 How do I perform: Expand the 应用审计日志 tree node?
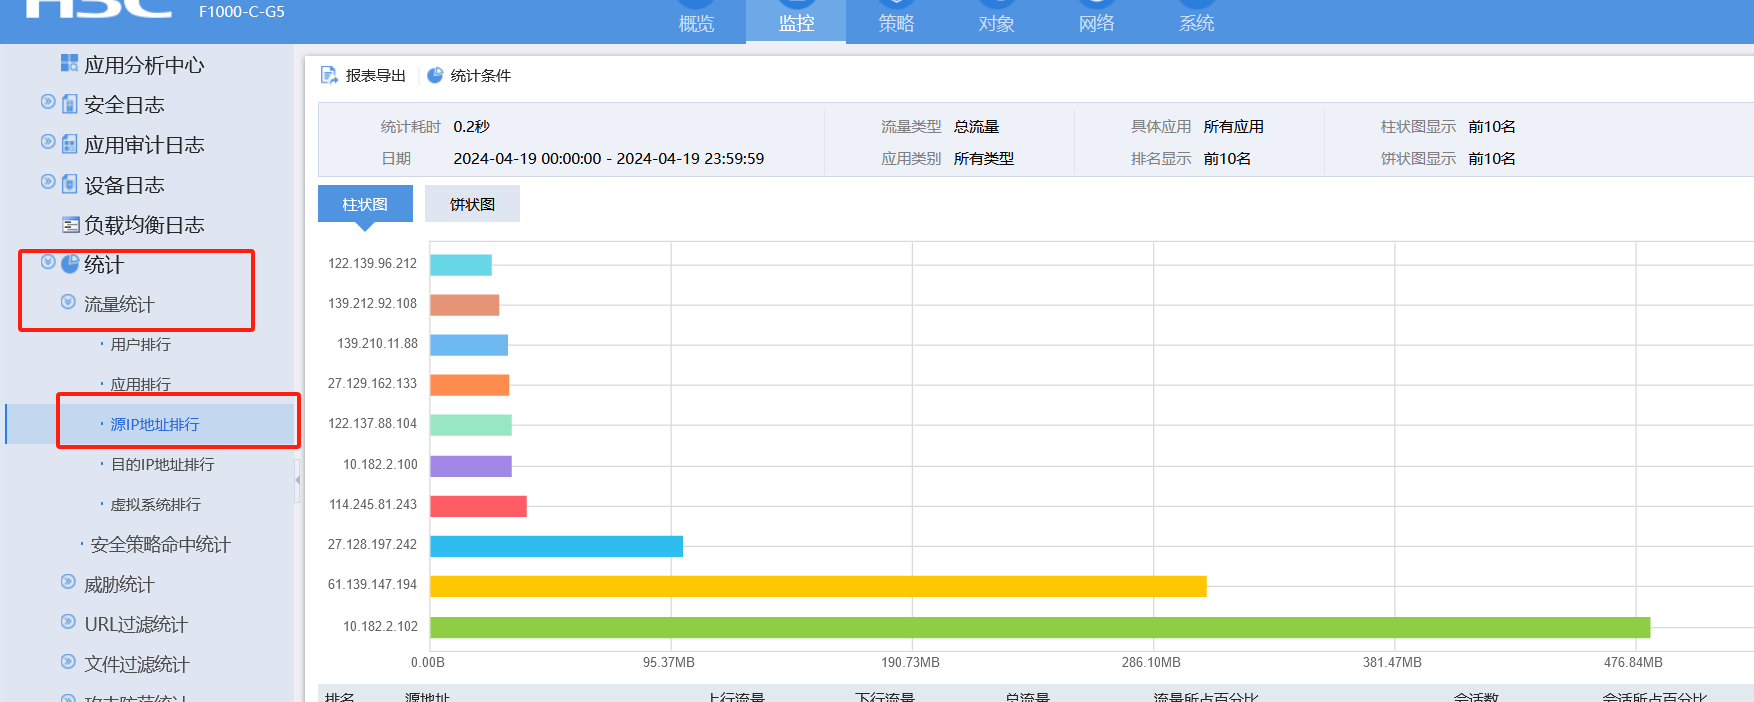(48, 141)
